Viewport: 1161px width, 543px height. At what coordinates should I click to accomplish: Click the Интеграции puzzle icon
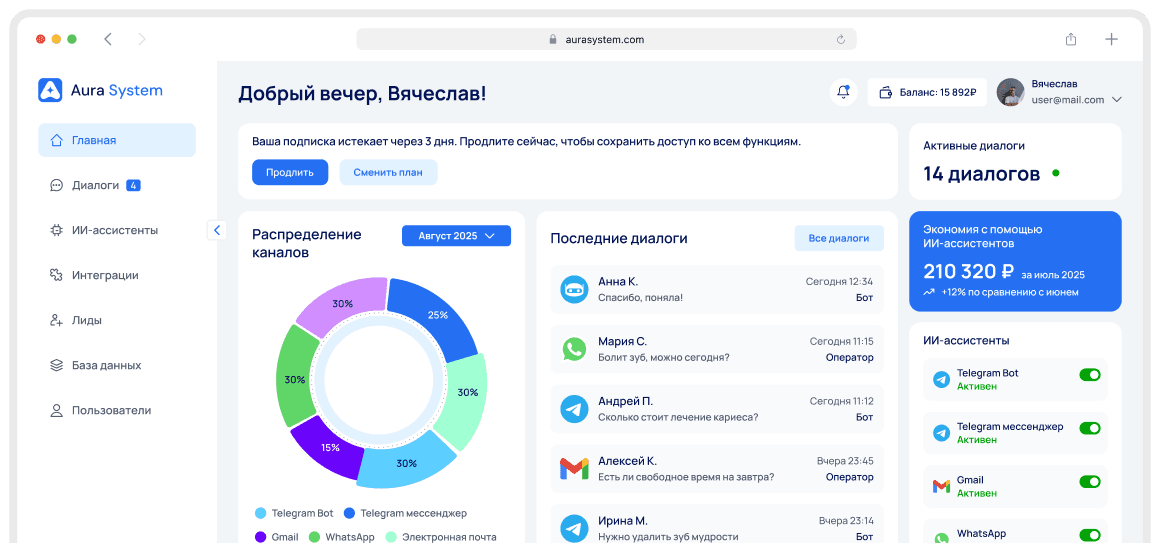click(x=56, y=275)
